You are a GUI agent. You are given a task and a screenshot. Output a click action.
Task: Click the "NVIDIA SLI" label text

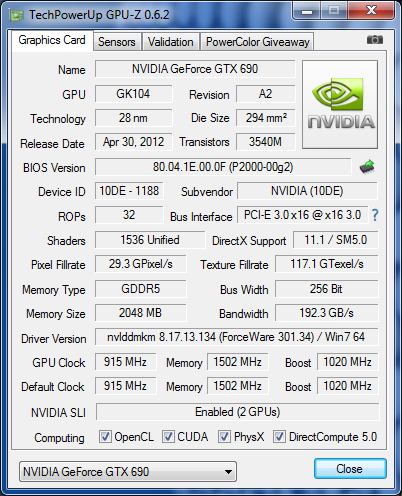pos(58,413)
